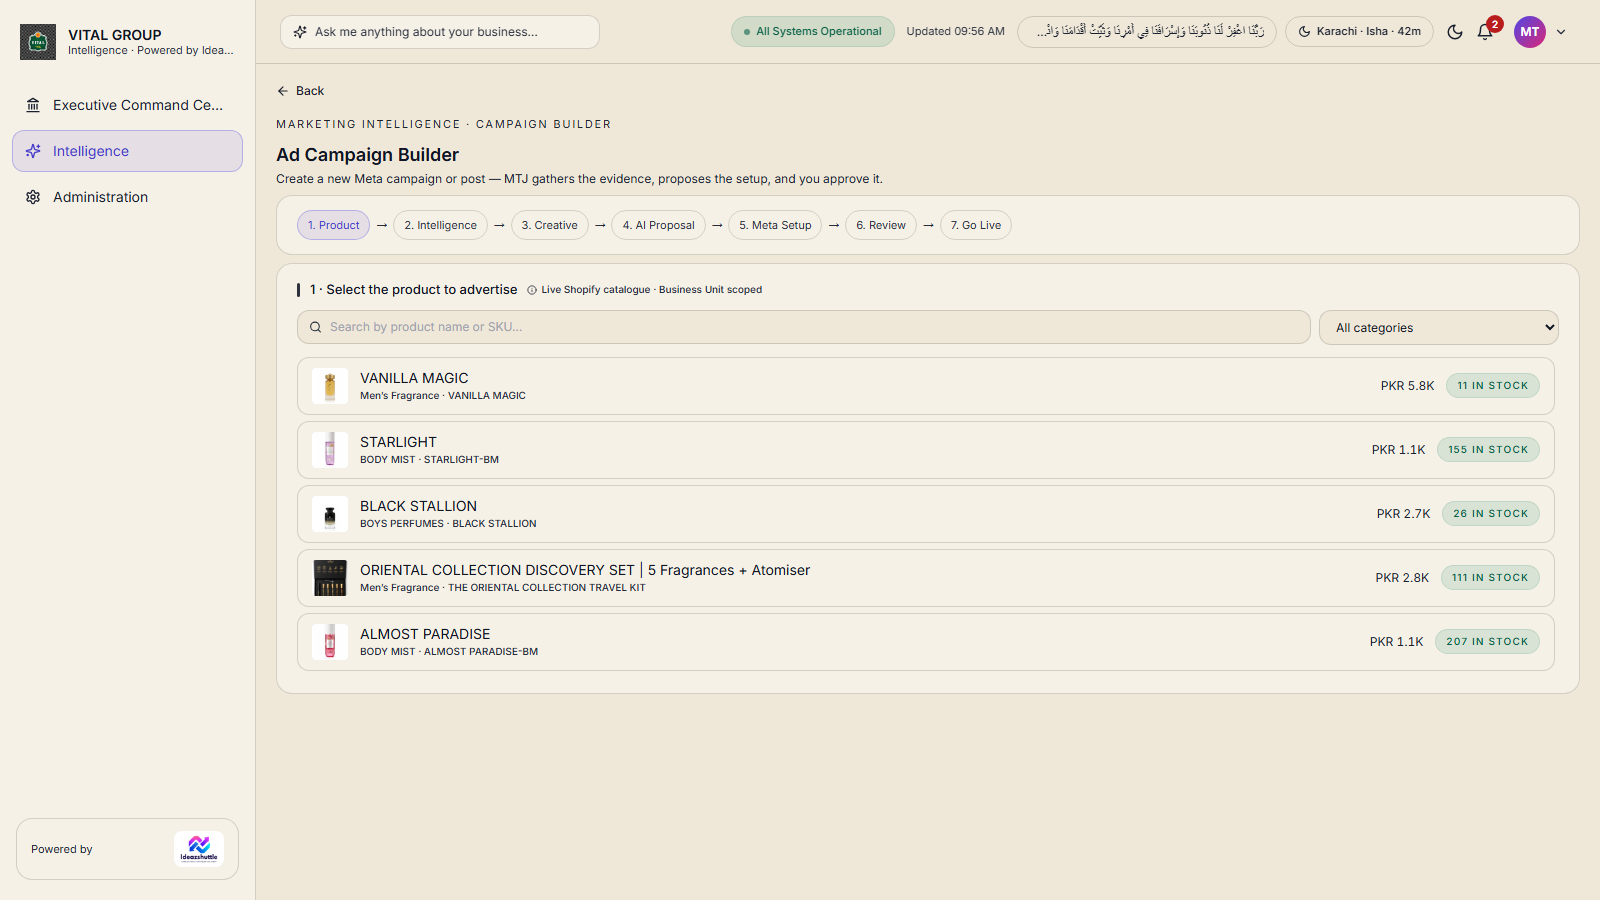This screenshot has height=900, width=1600.
Task: Open Executive Command Center in sidebar
Action: [127, 105]
